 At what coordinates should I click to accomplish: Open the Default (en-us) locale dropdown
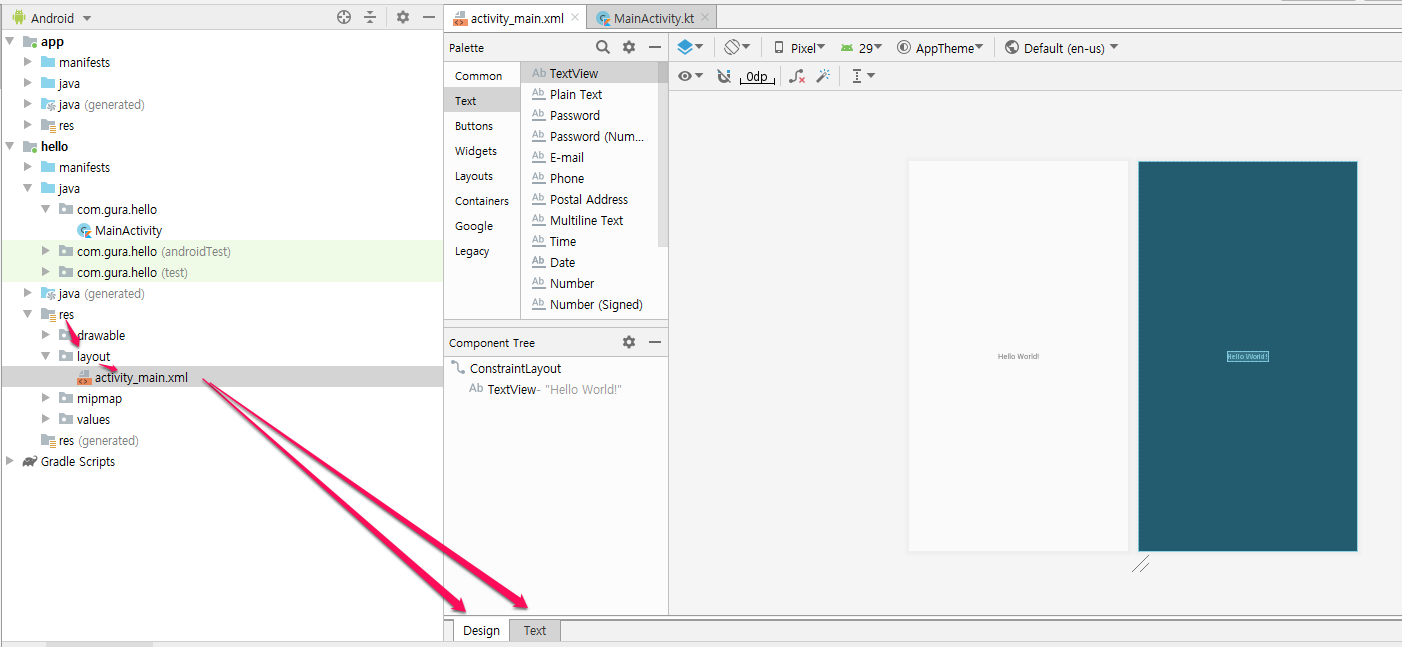pos(1061,47)
